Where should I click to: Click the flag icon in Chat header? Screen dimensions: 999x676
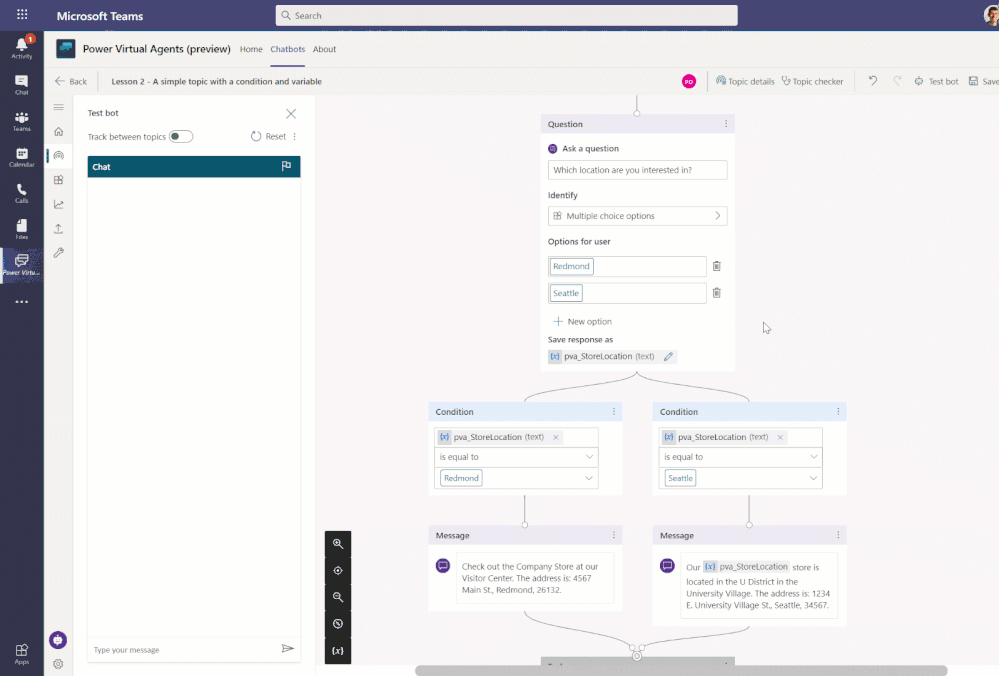click(x=286, y=166)
